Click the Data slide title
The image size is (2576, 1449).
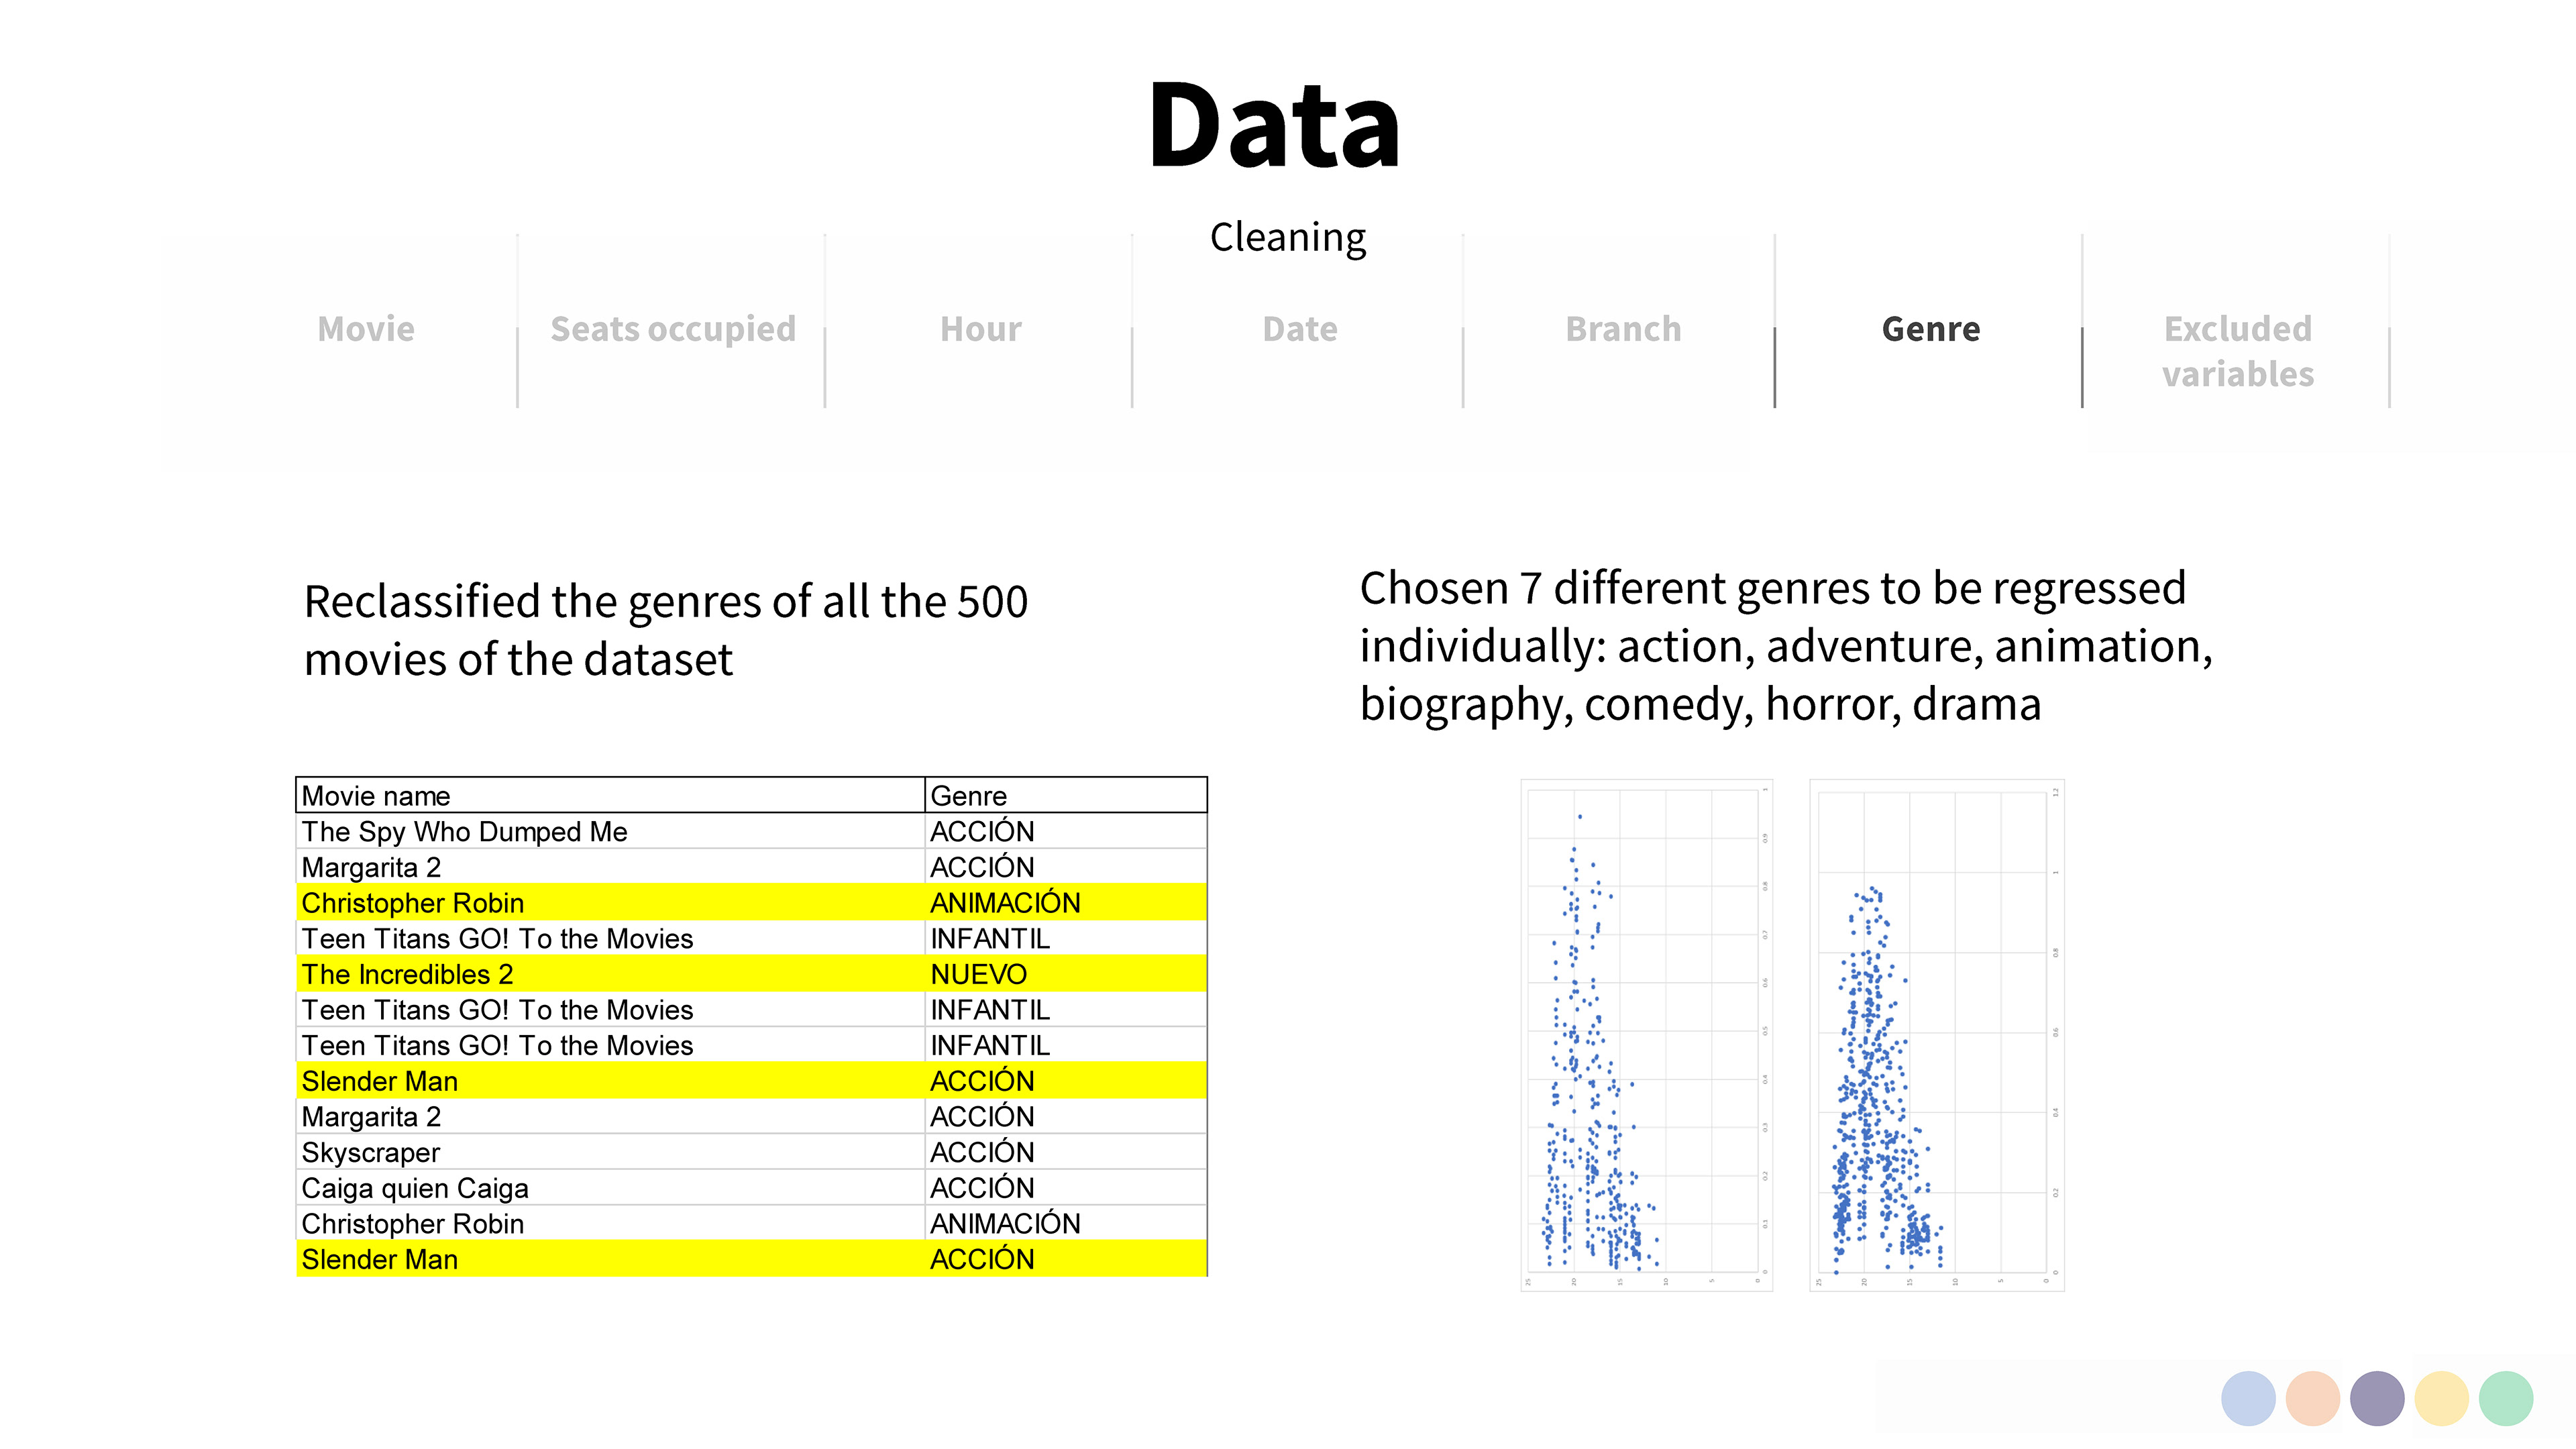click(x=1274, y=125)
